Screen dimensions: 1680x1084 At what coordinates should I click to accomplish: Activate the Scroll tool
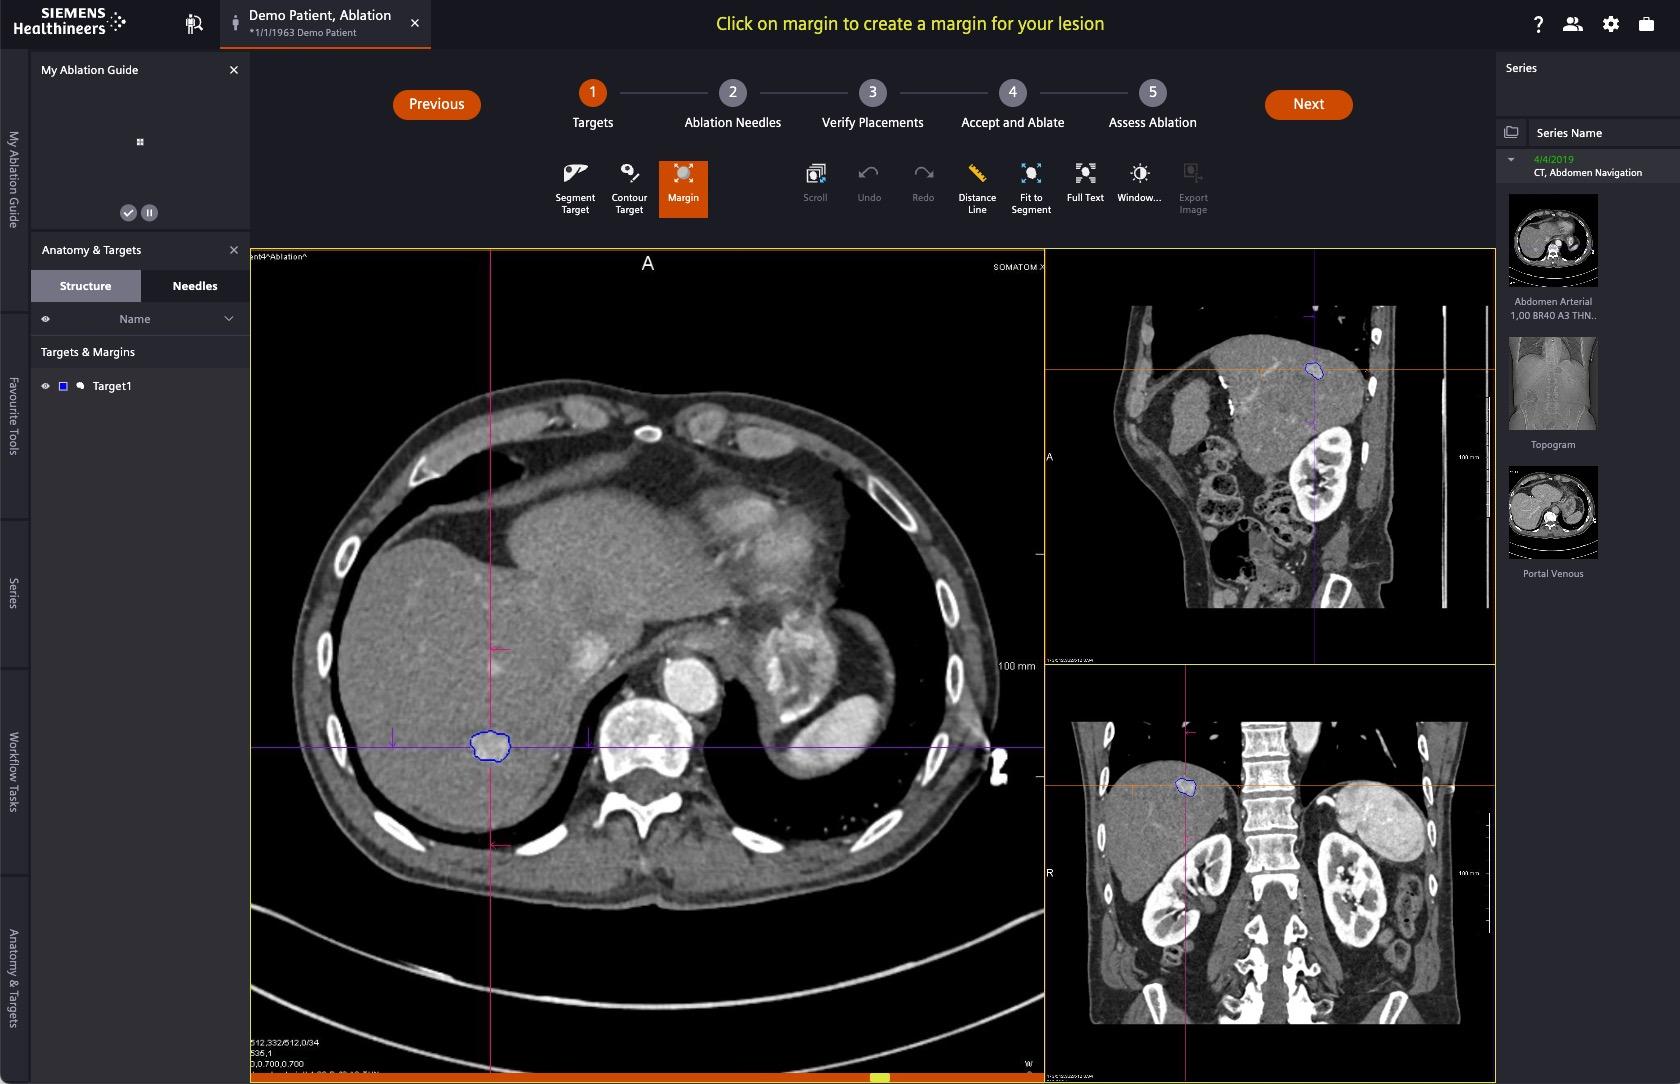pyautogui.click(x=815, y=184)
